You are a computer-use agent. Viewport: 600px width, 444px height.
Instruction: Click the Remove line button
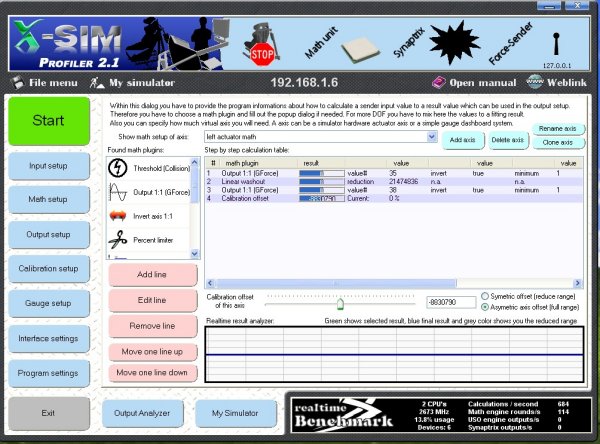tap(152, 326)
